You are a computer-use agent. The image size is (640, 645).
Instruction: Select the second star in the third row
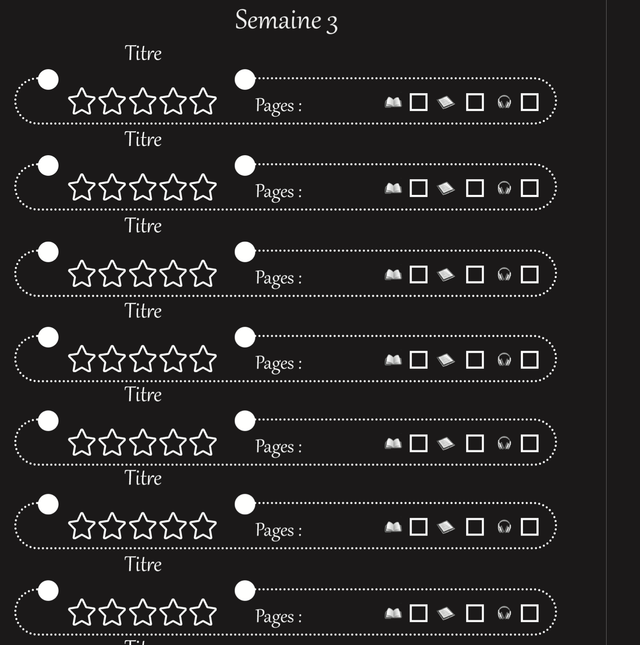pyautogui.click(x=112, y=274)
